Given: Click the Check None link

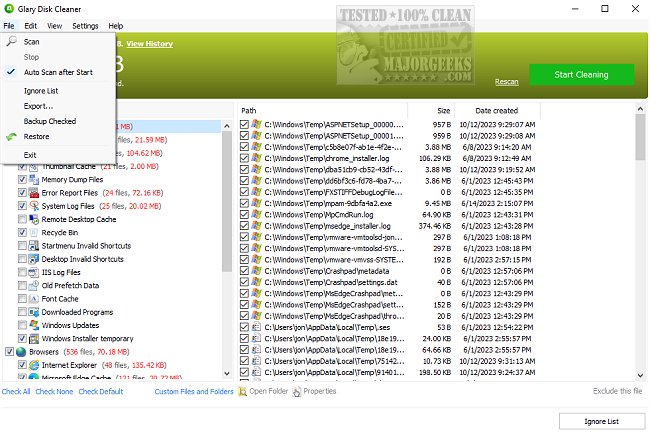Looking at the screenshot, I should [x=54, y=391].
